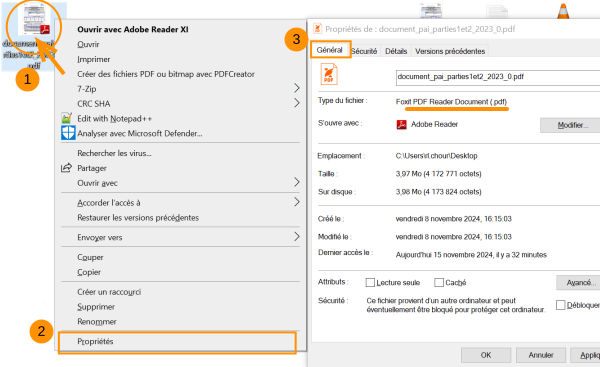Click the Adobe Reader icon beside S'ouvre avec

(x=401, y=124)
